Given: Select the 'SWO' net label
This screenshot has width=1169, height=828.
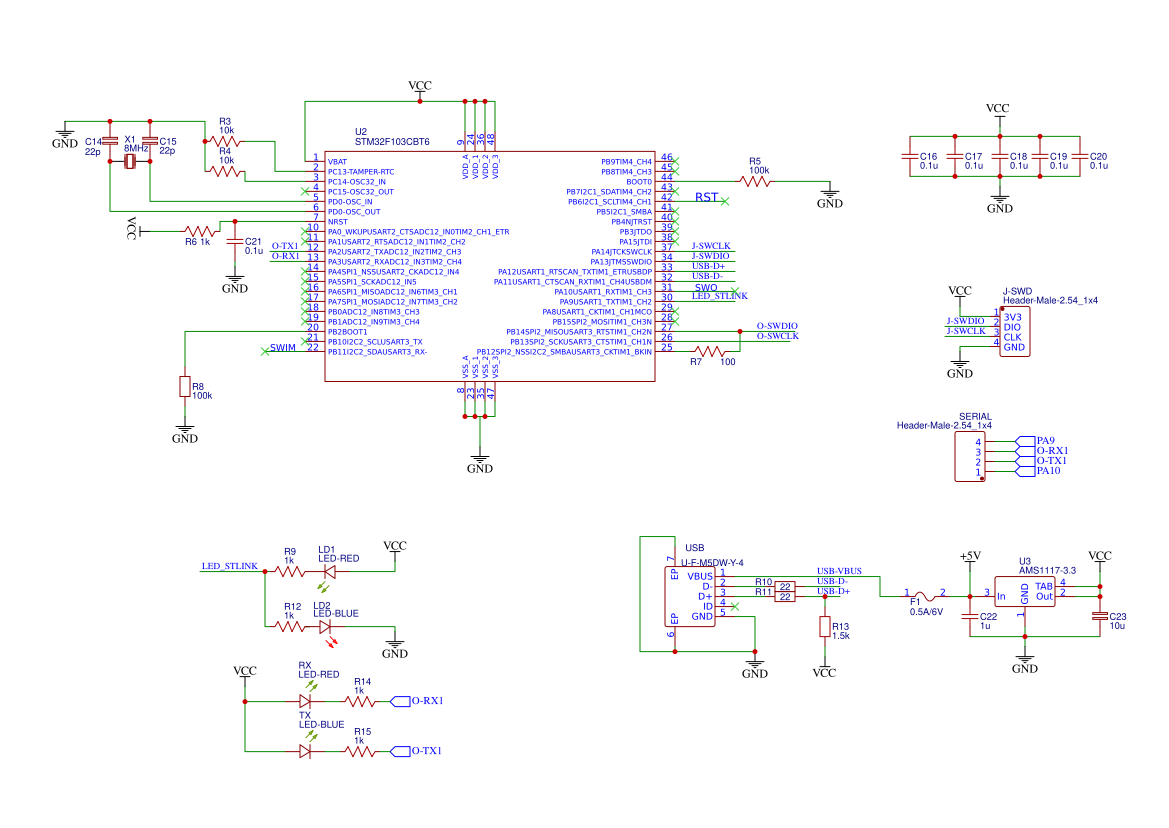Looking at the screenshot, I should pos(706,288).
